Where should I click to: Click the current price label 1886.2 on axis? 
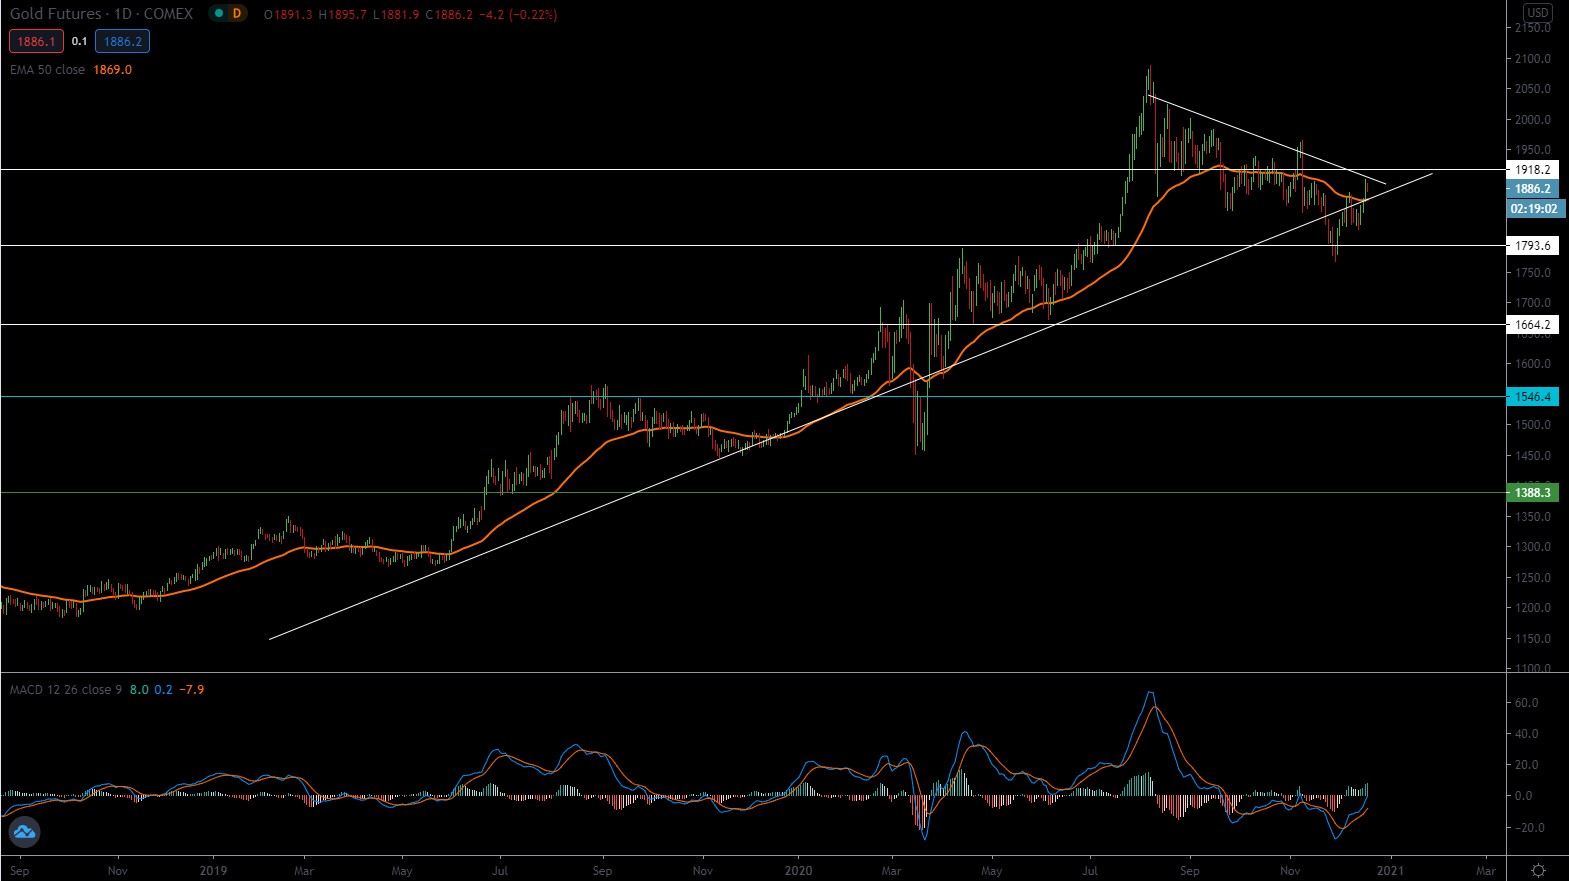pyautogui.click(x=1532, y=189)
